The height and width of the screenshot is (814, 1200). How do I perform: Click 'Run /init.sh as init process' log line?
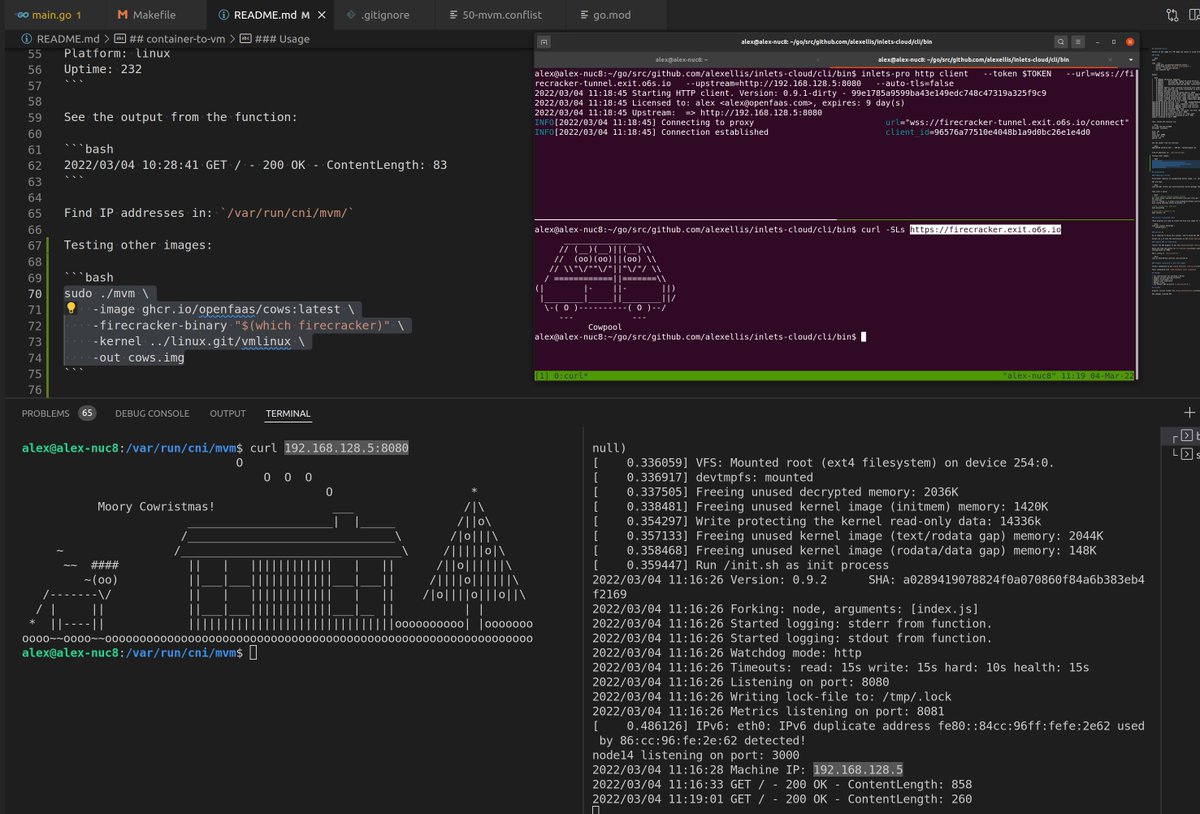click(x=740, y=565)
